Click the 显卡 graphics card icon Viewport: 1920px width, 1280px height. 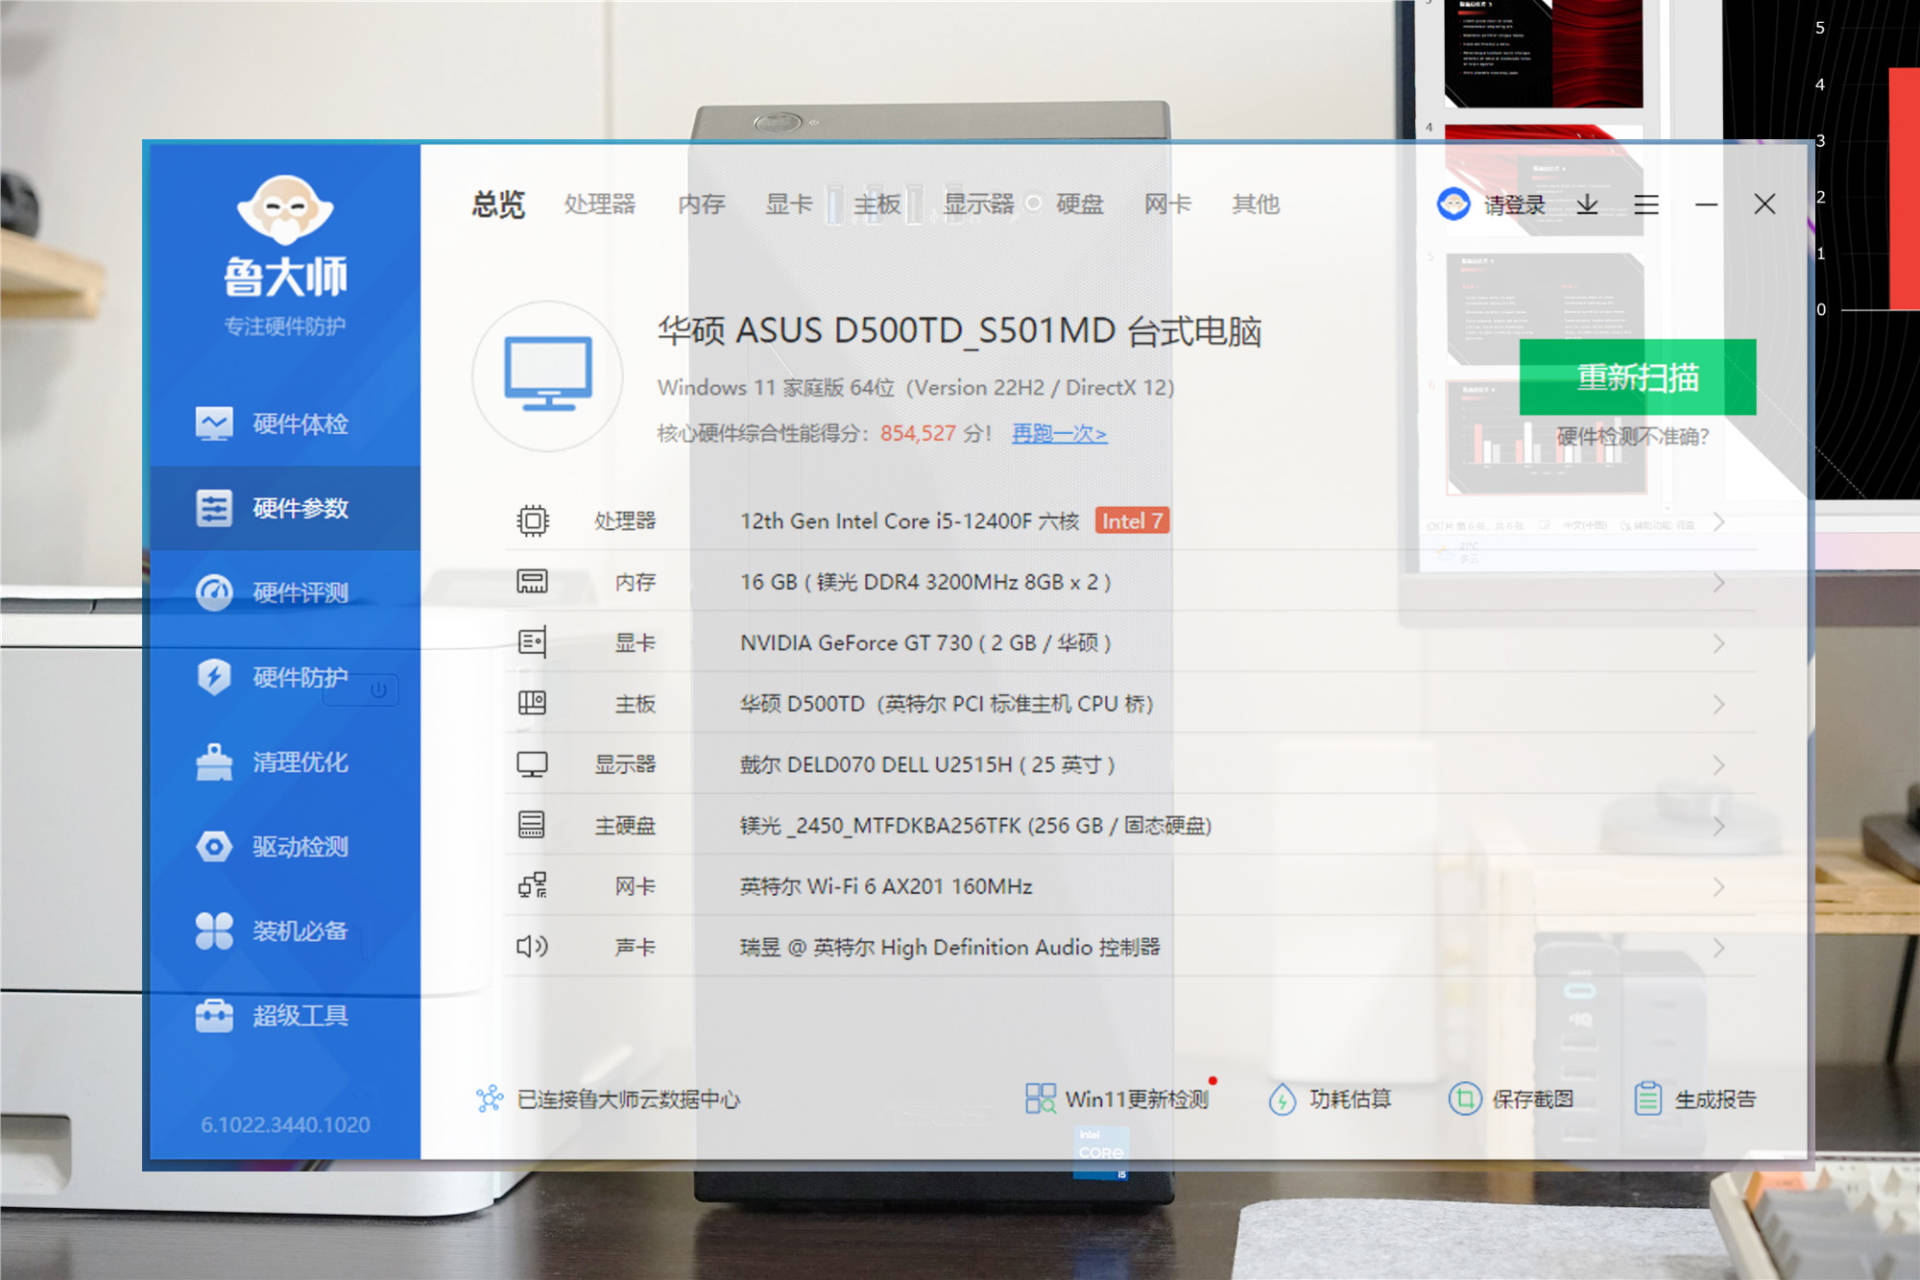click(x=532, y=643)
